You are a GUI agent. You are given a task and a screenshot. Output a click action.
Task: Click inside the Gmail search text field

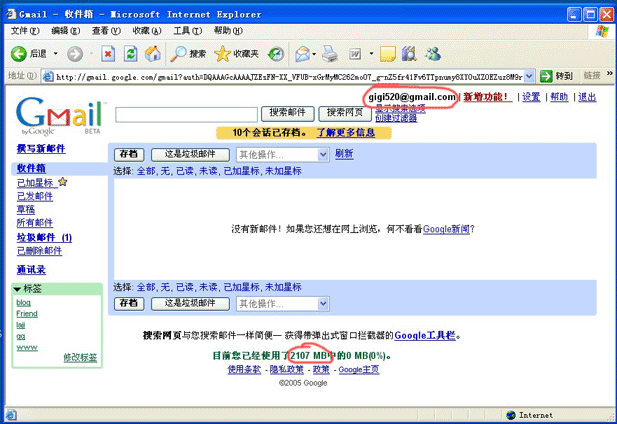coord(187,114)
